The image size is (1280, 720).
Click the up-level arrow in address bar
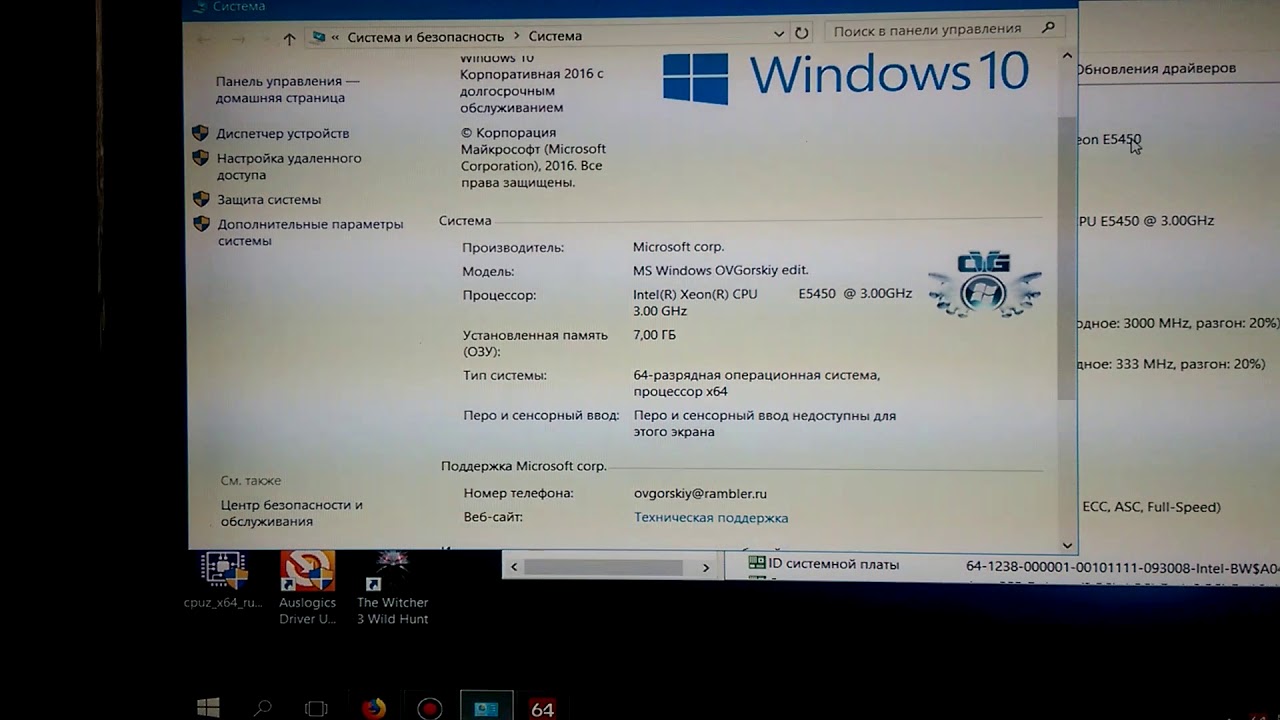coord(289,38)
